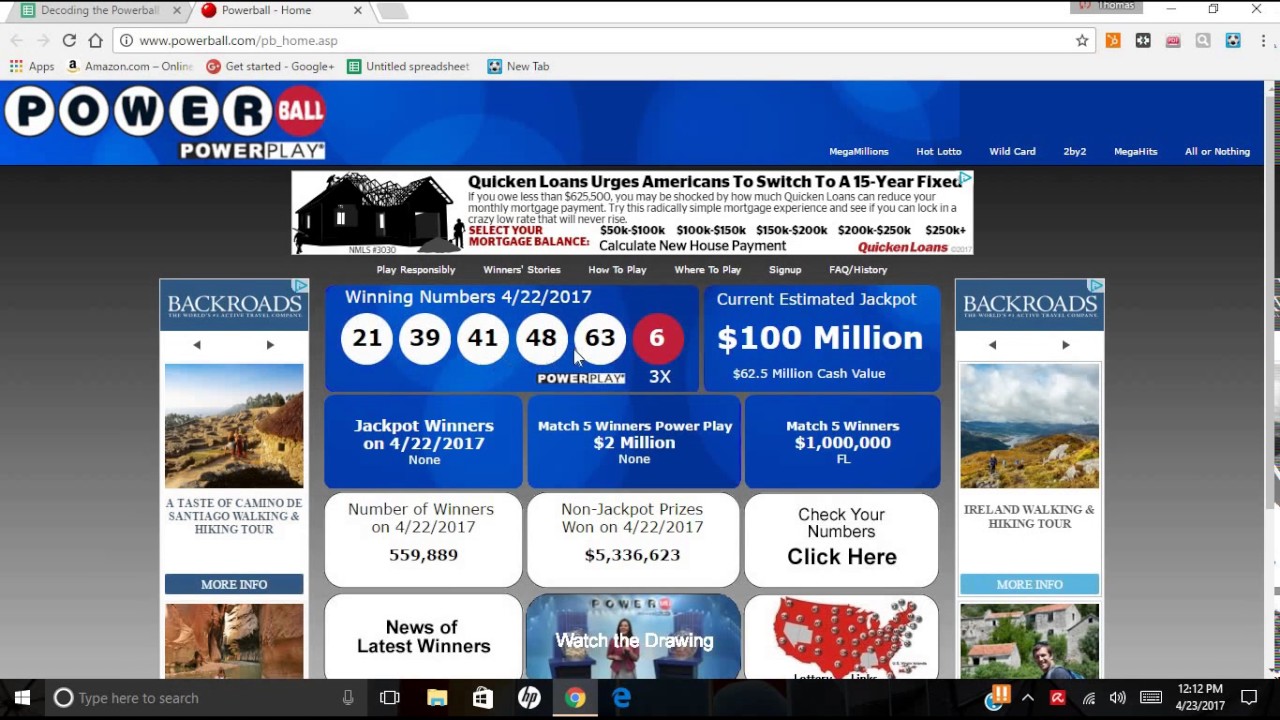Open the All or Nothing menu link
The width and height of the screenshot is (1280, 720).
(1217, 151)
